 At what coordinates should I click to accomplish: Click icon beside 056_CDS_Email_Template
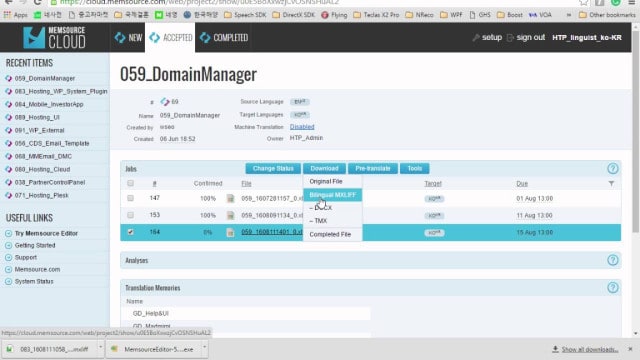[9, 144]
